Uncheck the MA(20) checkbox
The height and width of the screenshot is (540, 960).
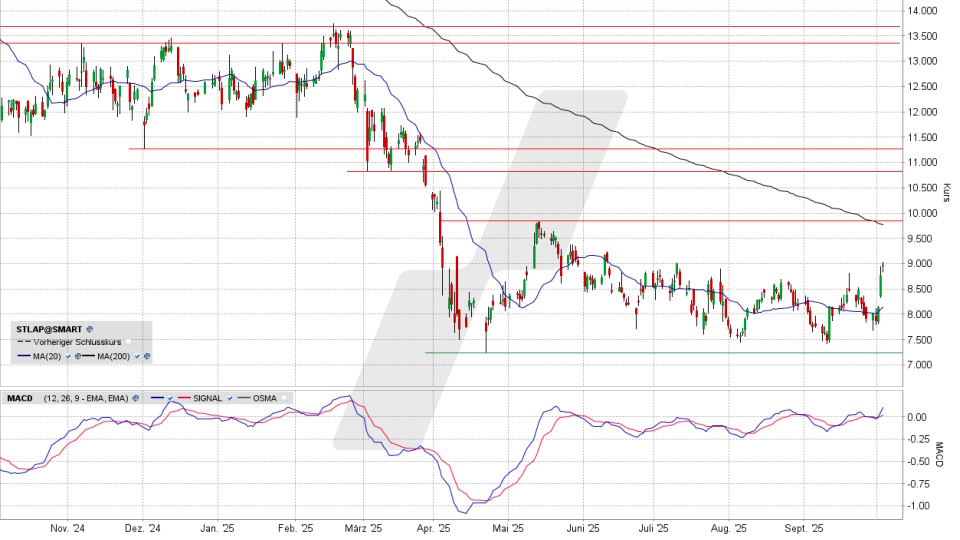point(68,356)
